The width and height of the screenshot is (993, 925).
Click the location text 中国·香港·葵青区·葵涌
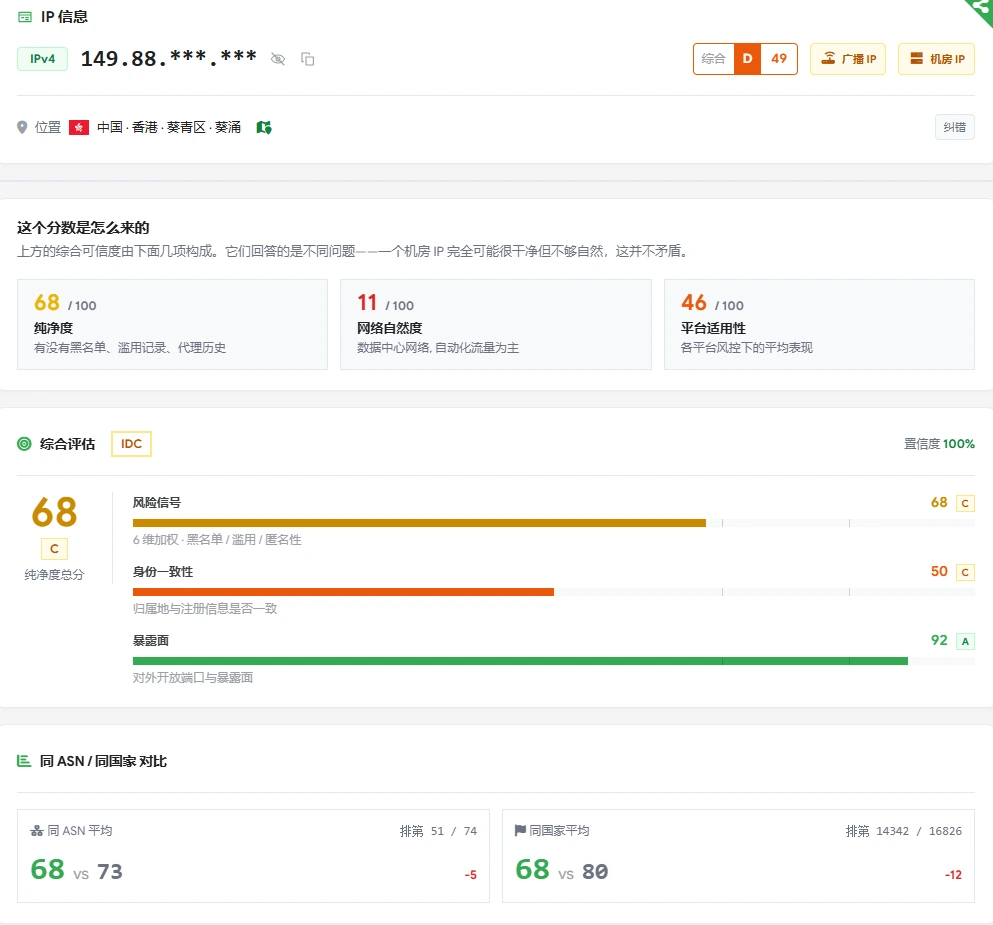tap(169, 127)
